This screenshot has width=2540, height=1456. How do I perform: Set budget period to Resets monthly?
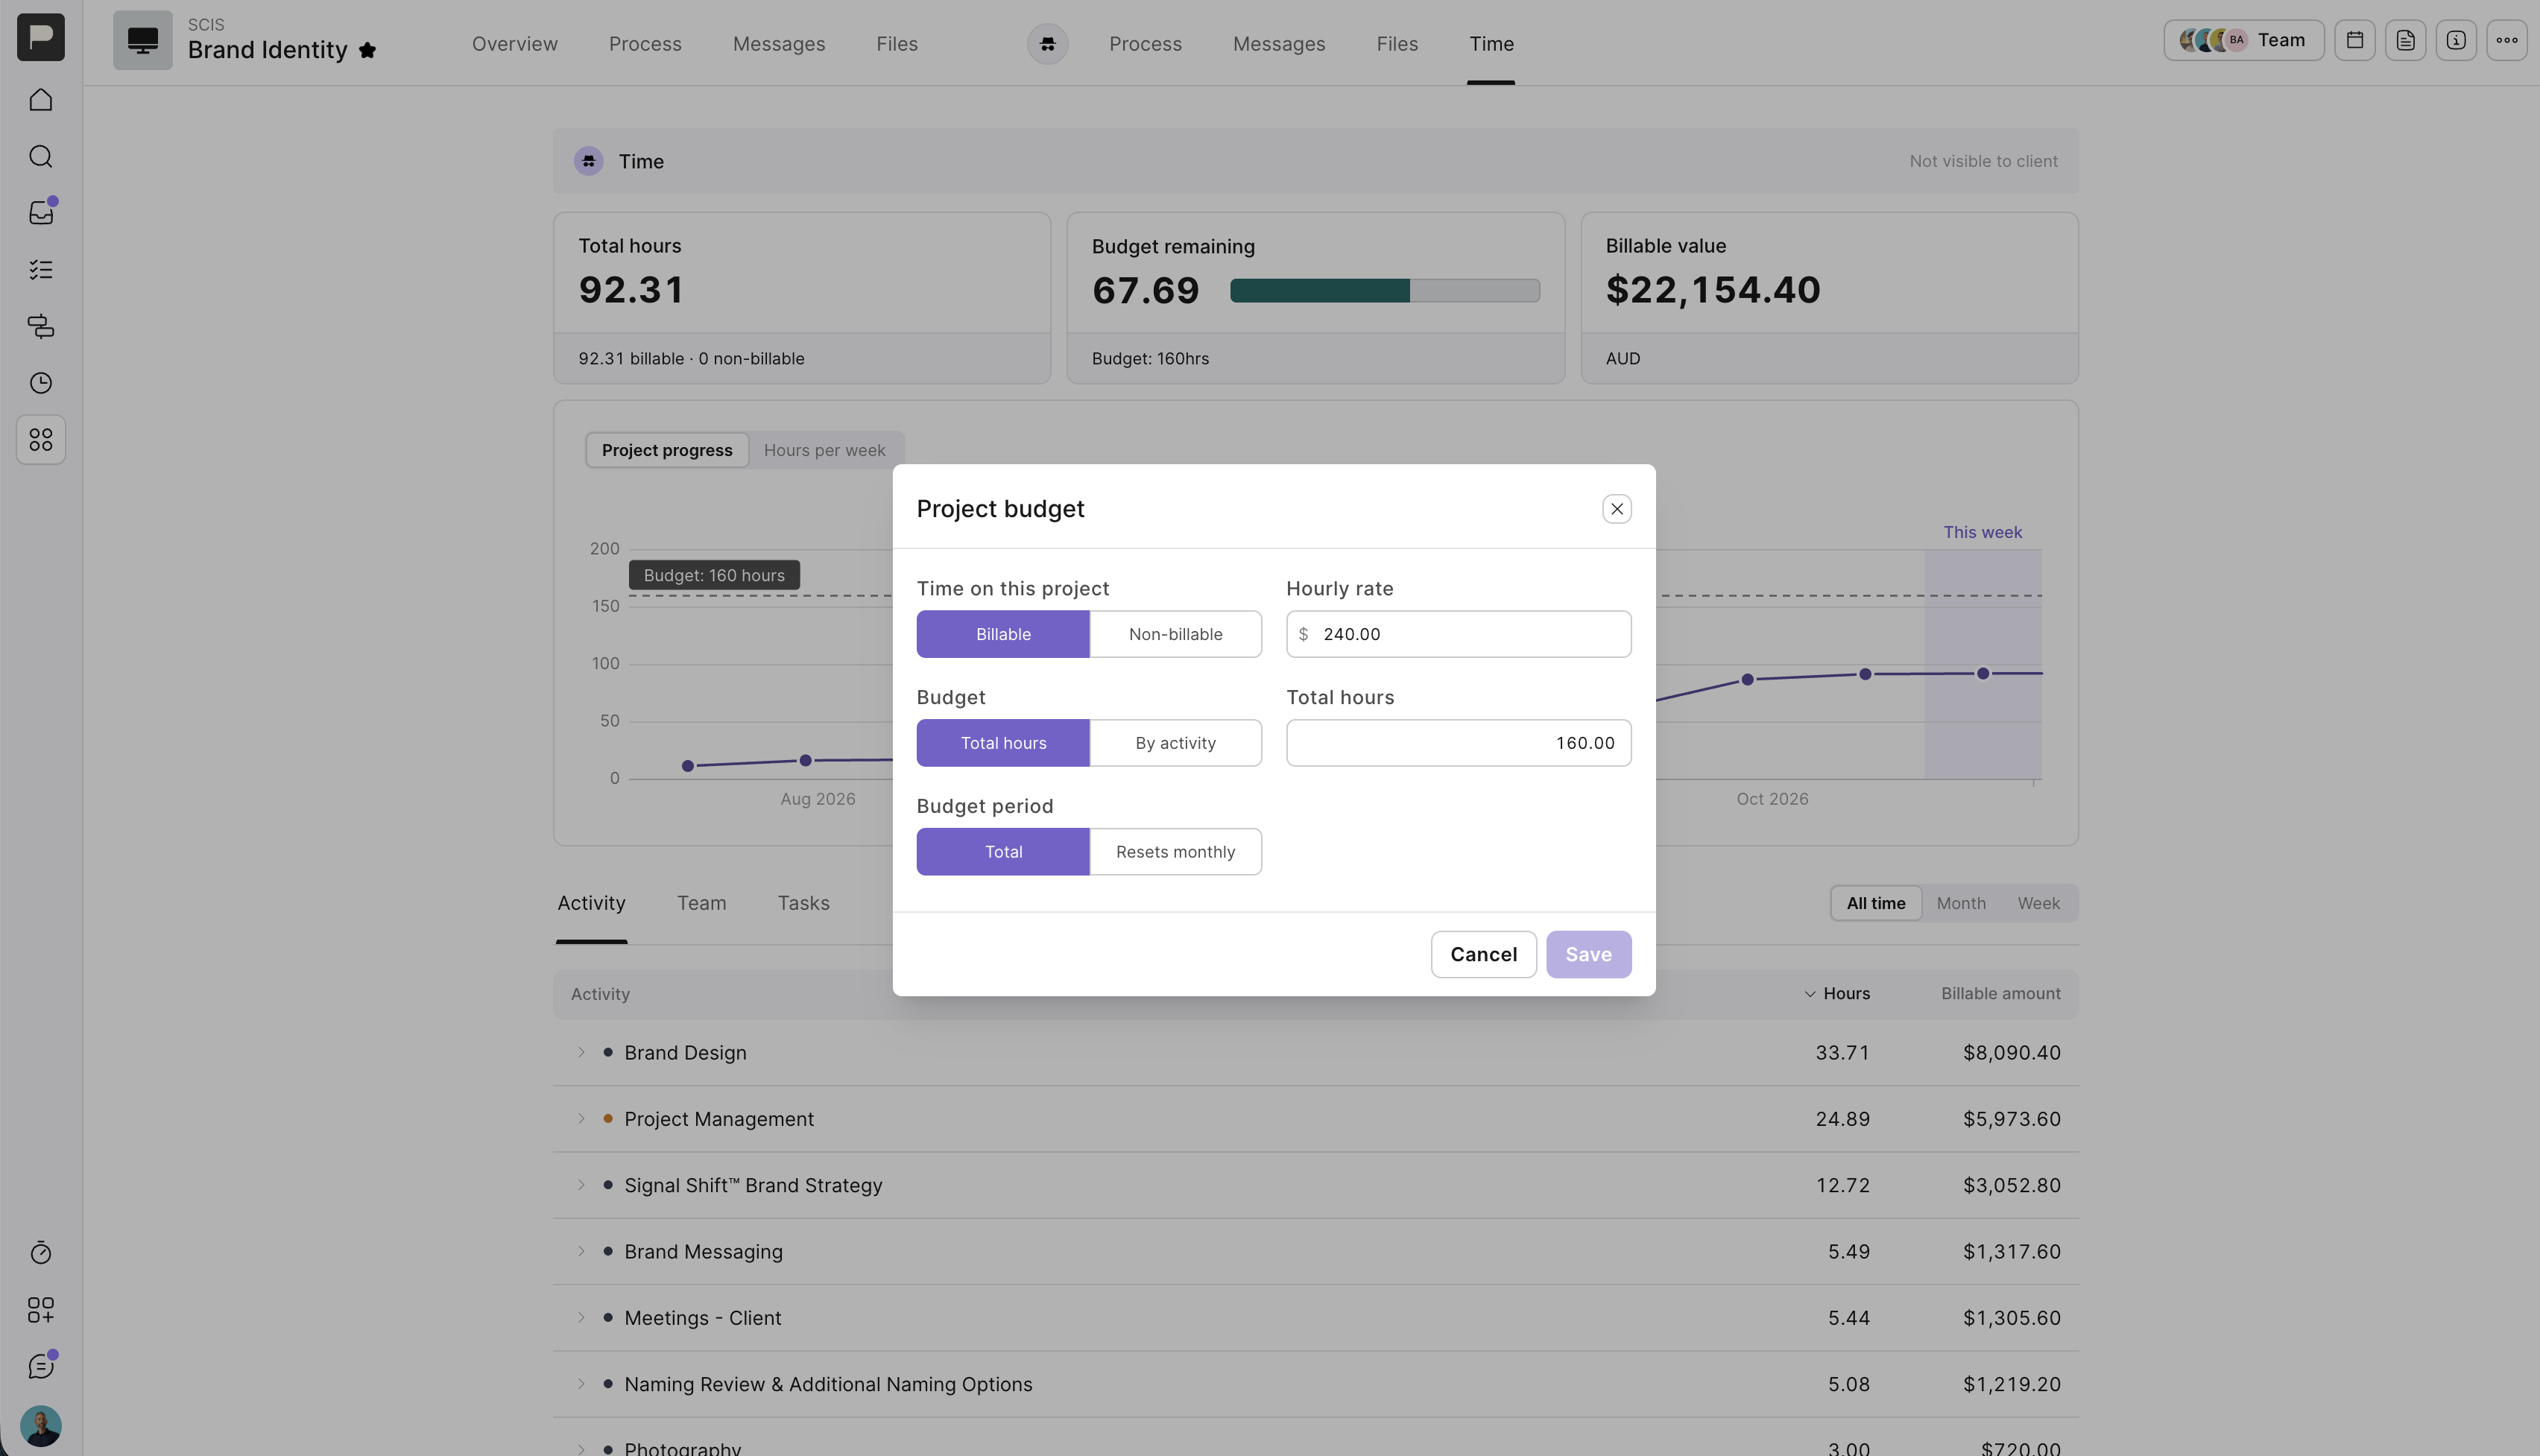click(1175, 852)
